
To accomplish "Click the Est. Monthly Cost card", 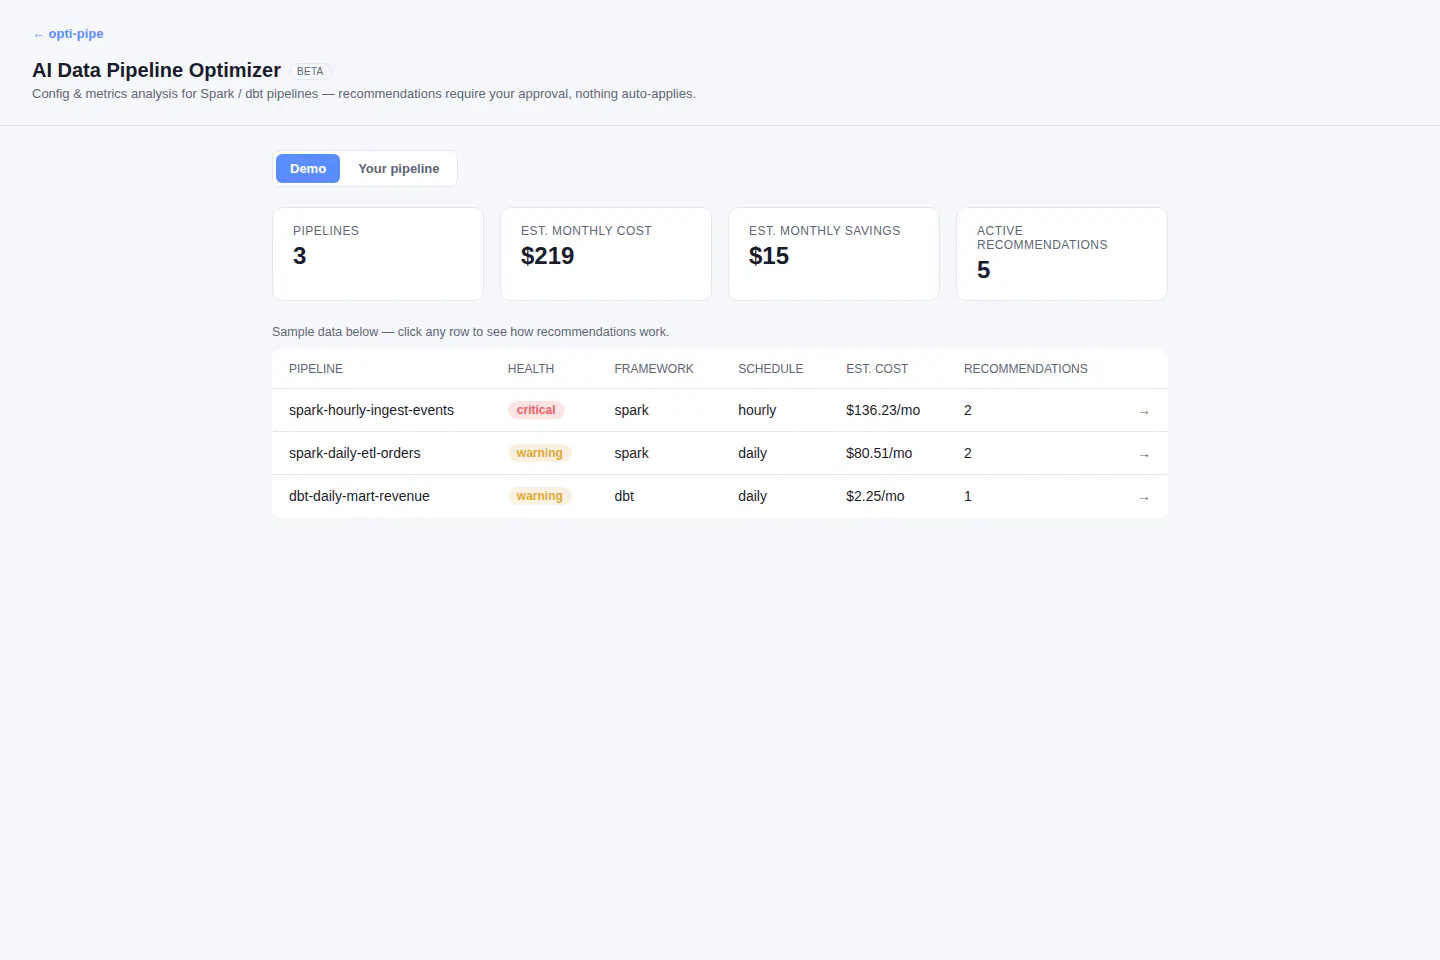I will click(x=606, y=254).
